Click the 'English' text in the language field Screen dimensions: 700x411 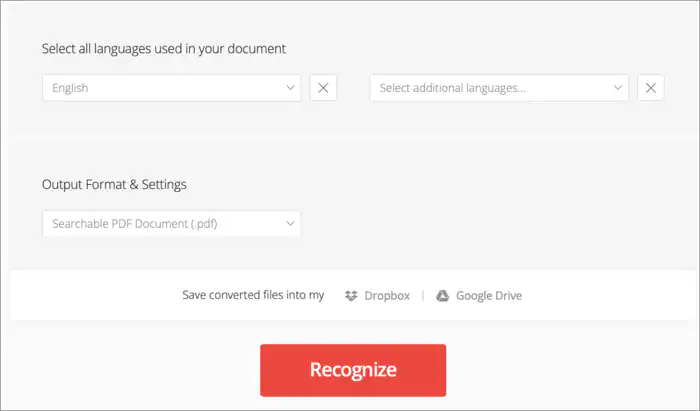click(70, 88)
